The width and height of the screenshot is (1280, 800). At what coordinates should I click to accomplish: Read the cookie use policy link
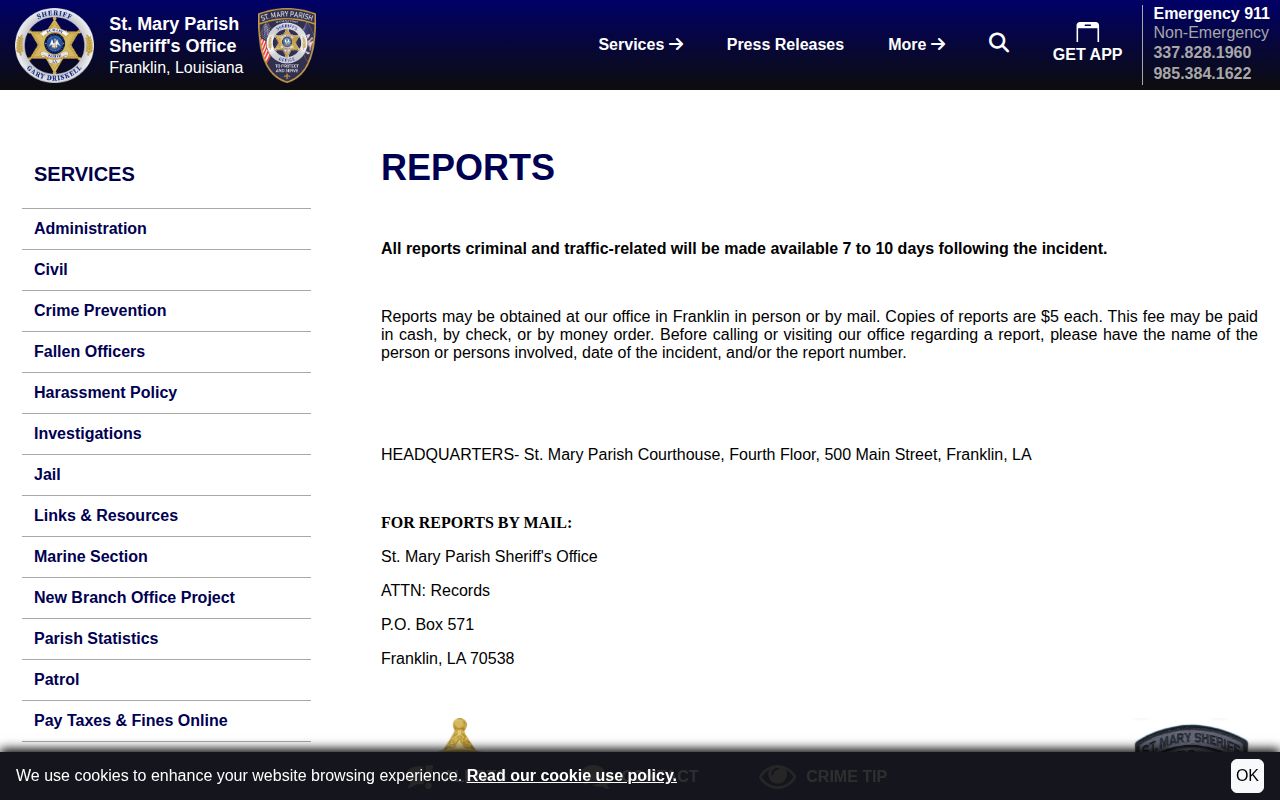point(571,775)
